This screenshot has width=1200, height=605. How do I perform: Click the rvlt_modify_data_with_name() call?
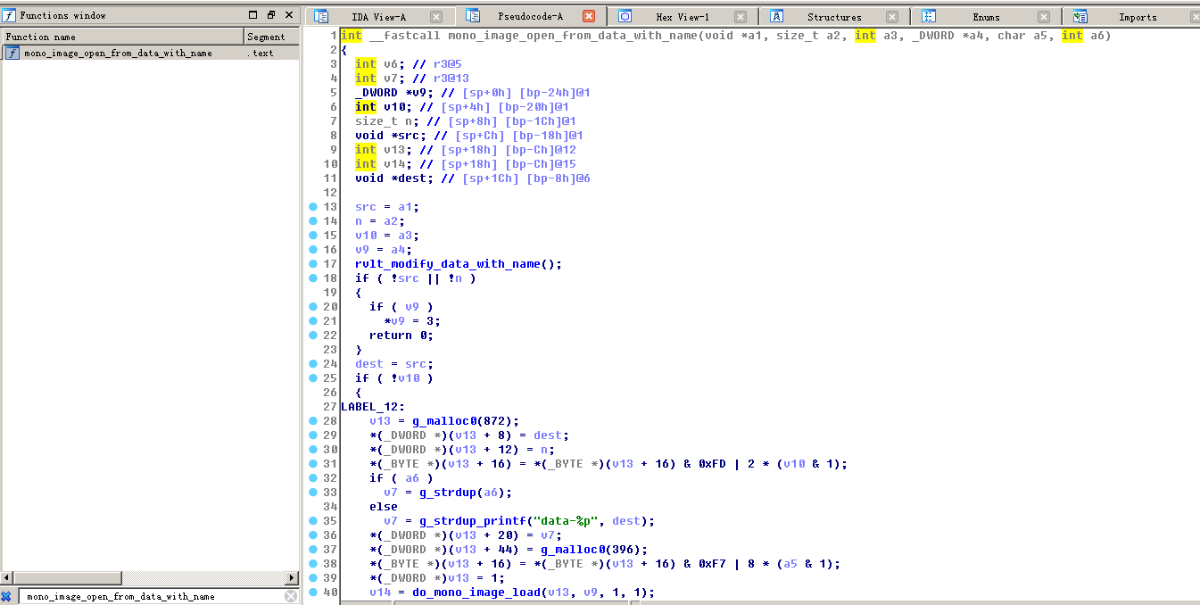pos(458,264)
